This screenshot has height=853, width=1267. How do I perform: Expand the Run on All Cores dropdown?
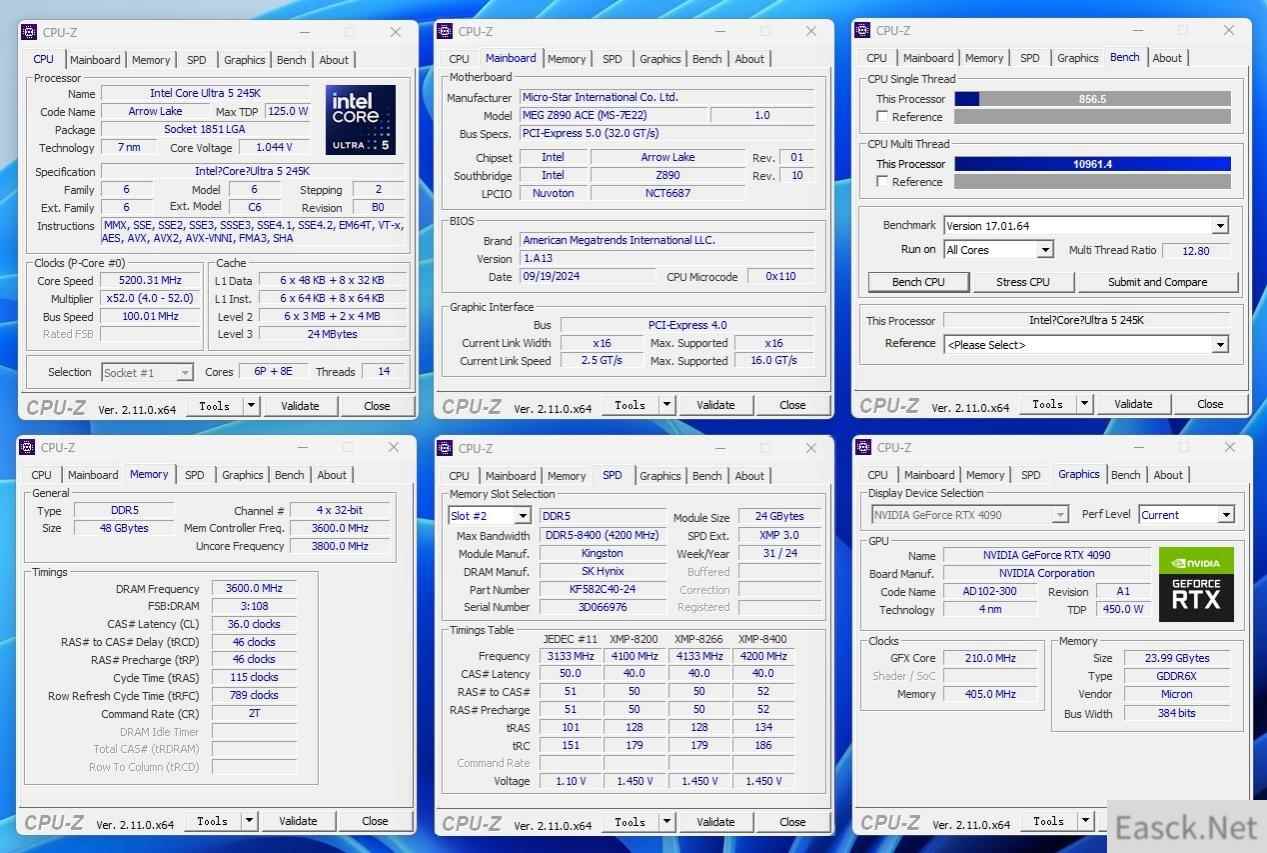(x=1045, y=250)
